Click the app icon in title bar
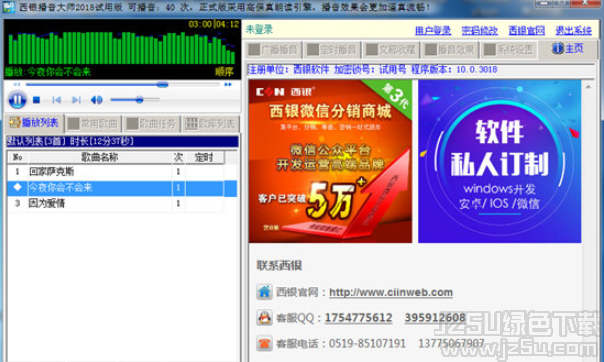Screen dimensions: 604x362 [x=8, y=7]
